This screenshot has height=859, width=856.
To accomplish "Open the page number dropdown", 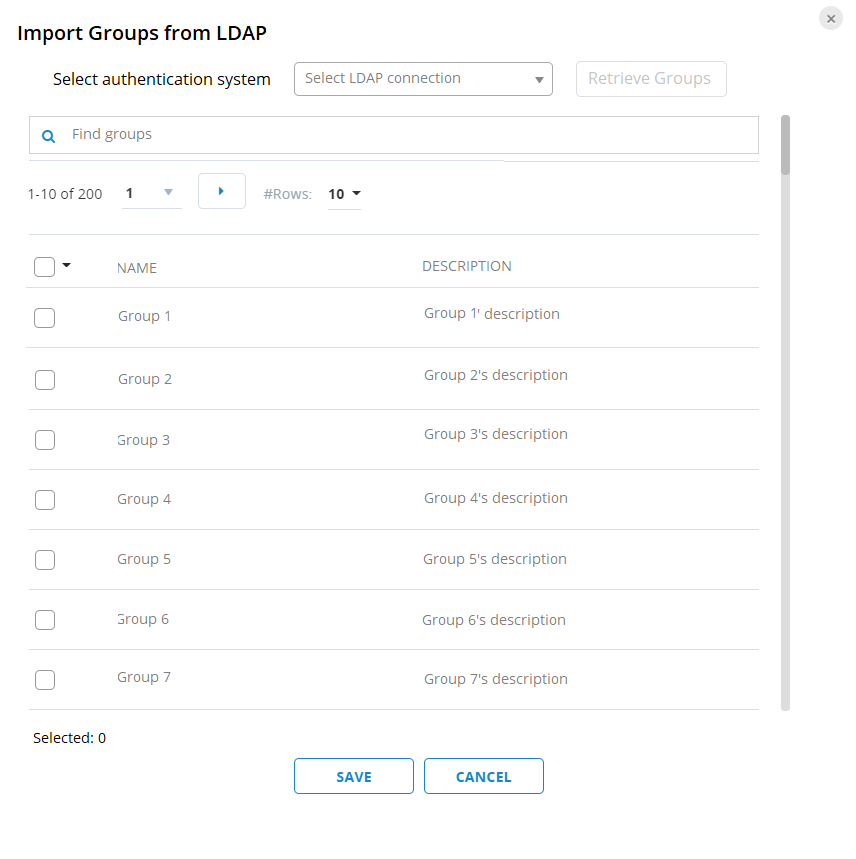I will coord(151,192).
